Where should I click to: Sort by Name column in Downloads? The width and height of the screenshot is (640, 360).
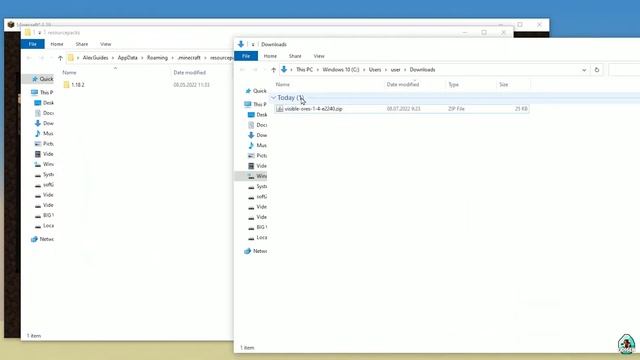click(282, 84)
